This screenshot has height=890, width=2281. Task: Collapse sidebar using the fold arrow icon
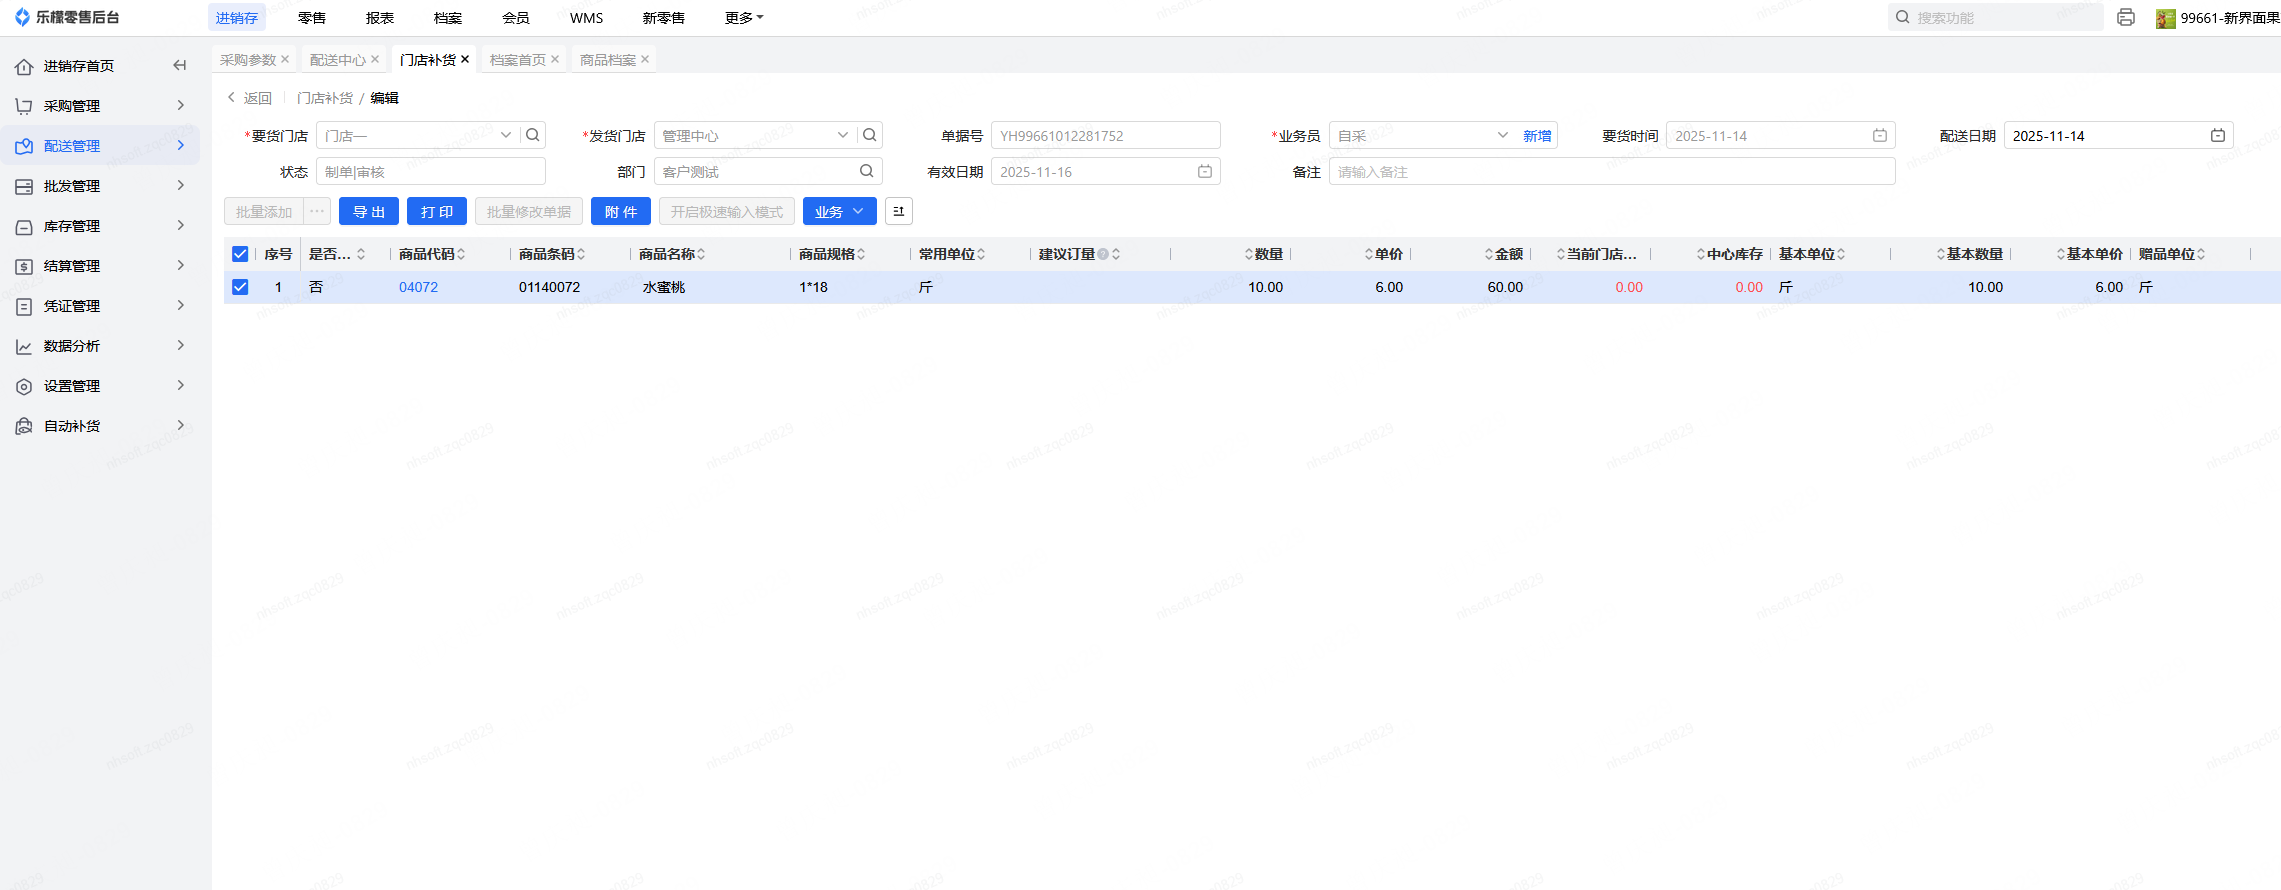[x=180, y=65]
